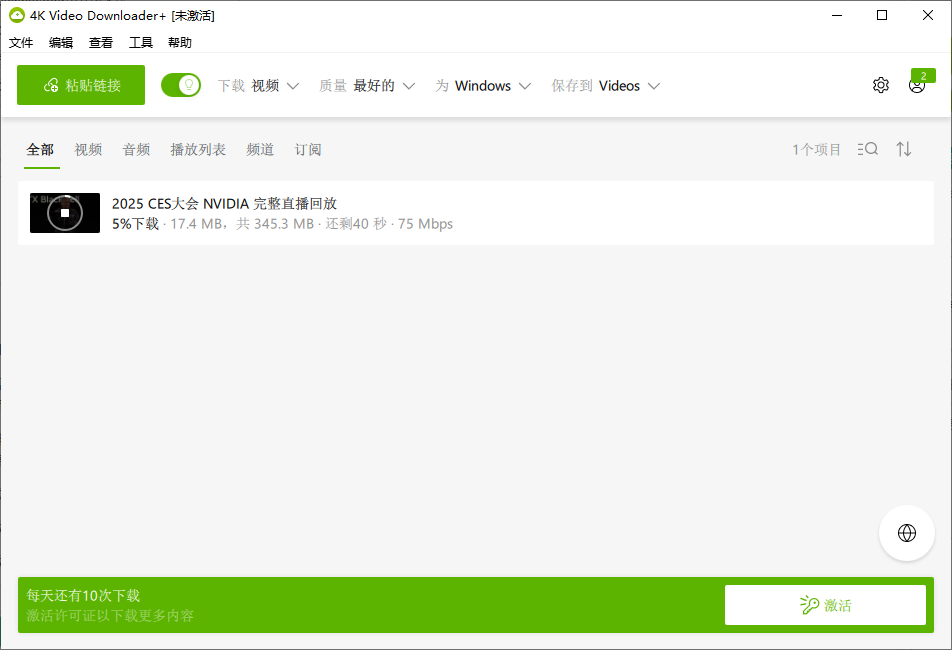This screenshot has height=650, width=952.
Task: Open the 为 Windows platform dropdown
Action: [x=483, y=86]
